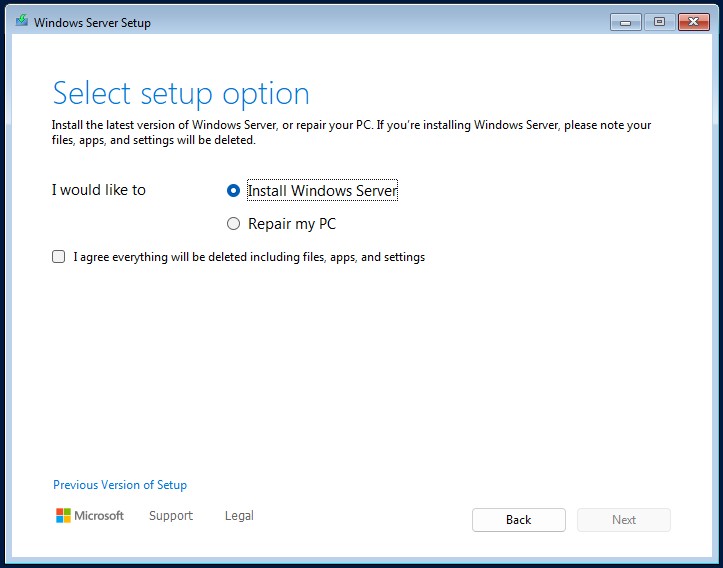
Task: Open the Legal link
Action: 239,515
